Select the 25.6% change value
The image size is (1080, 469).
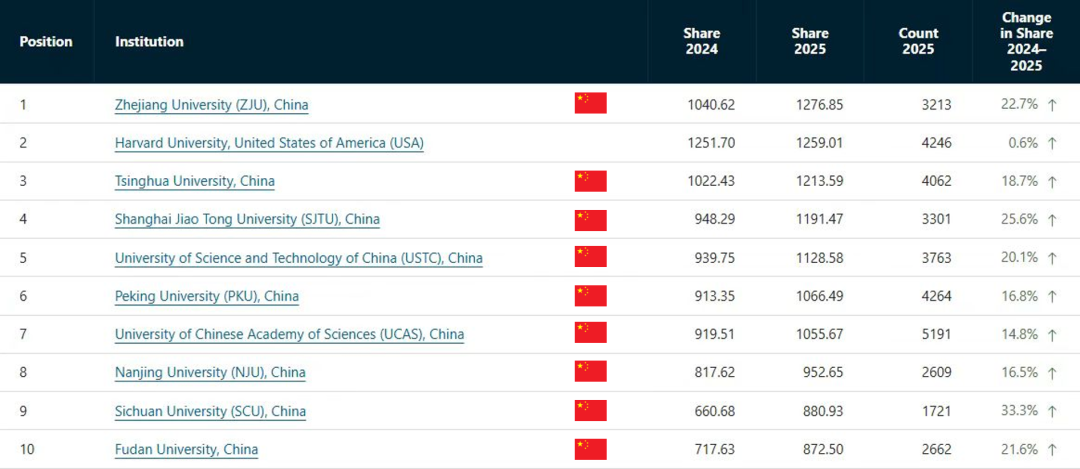tap(1019, 220)
